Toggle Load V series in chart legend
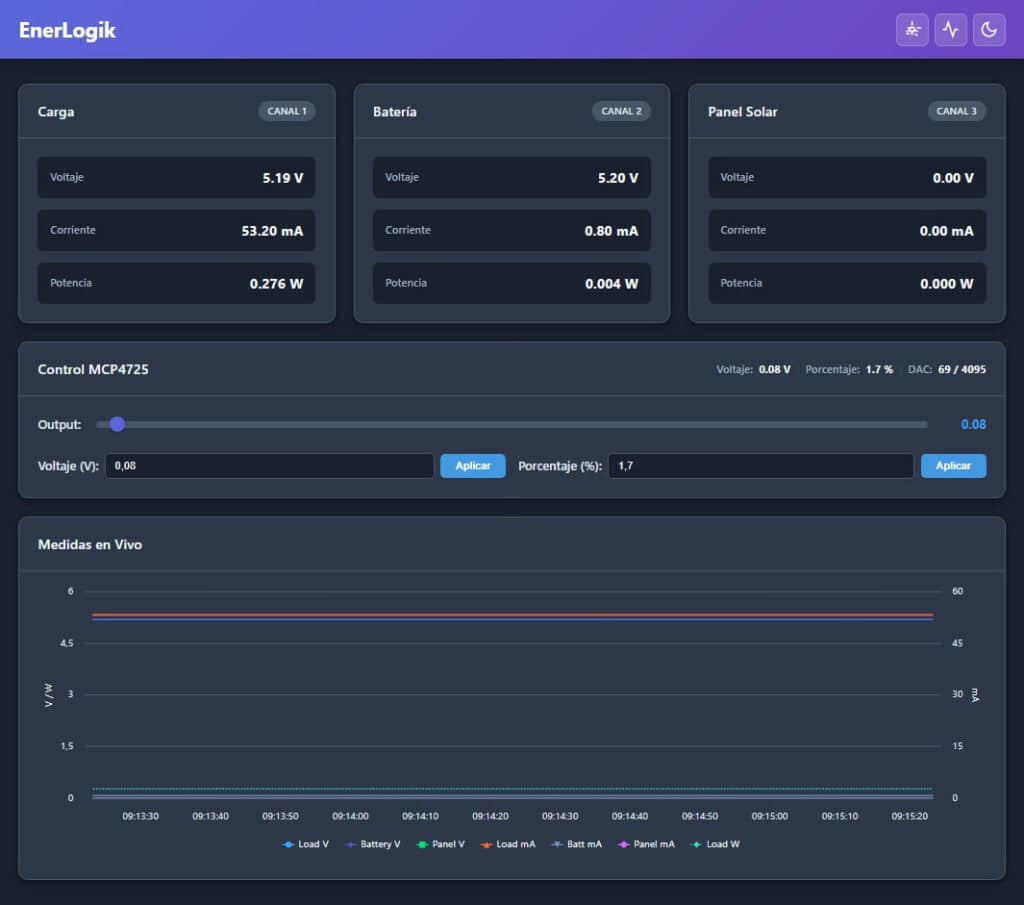Image resolution: width=1024 pixels, height=905 pixels. click(x=306, y=844)
